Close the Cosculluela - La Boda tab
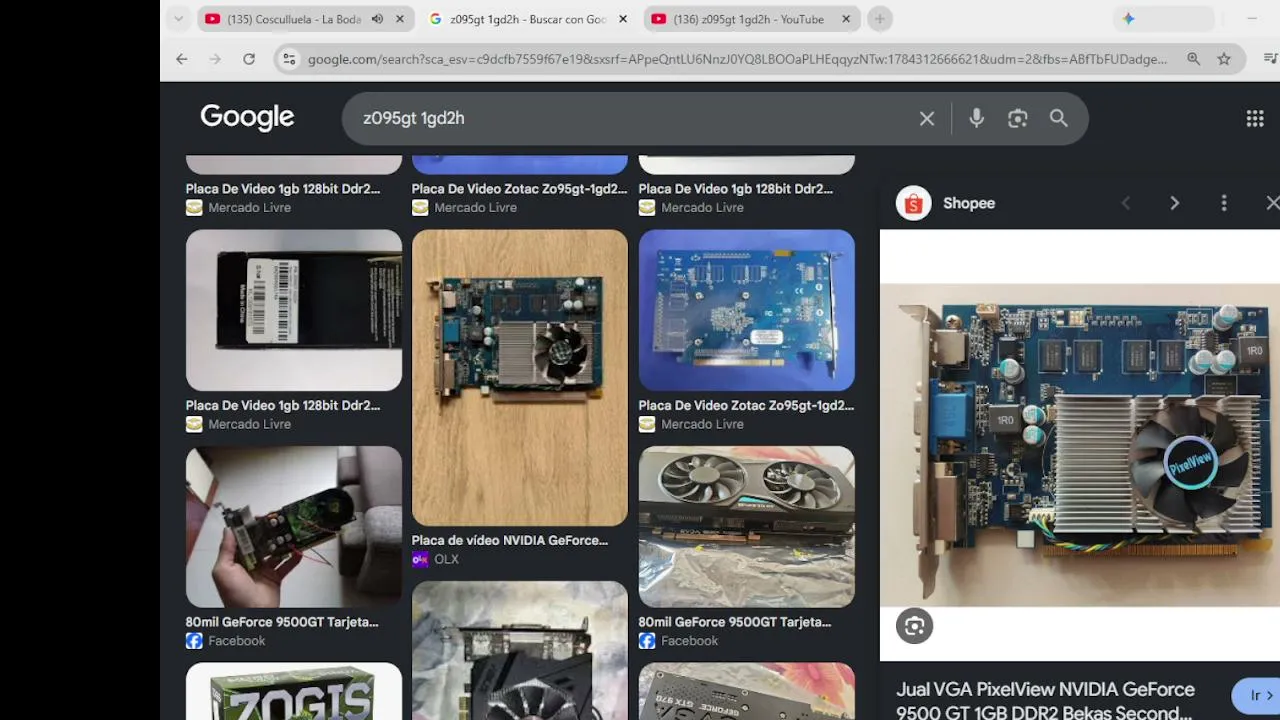1280x720 pixels. [400, 19]
